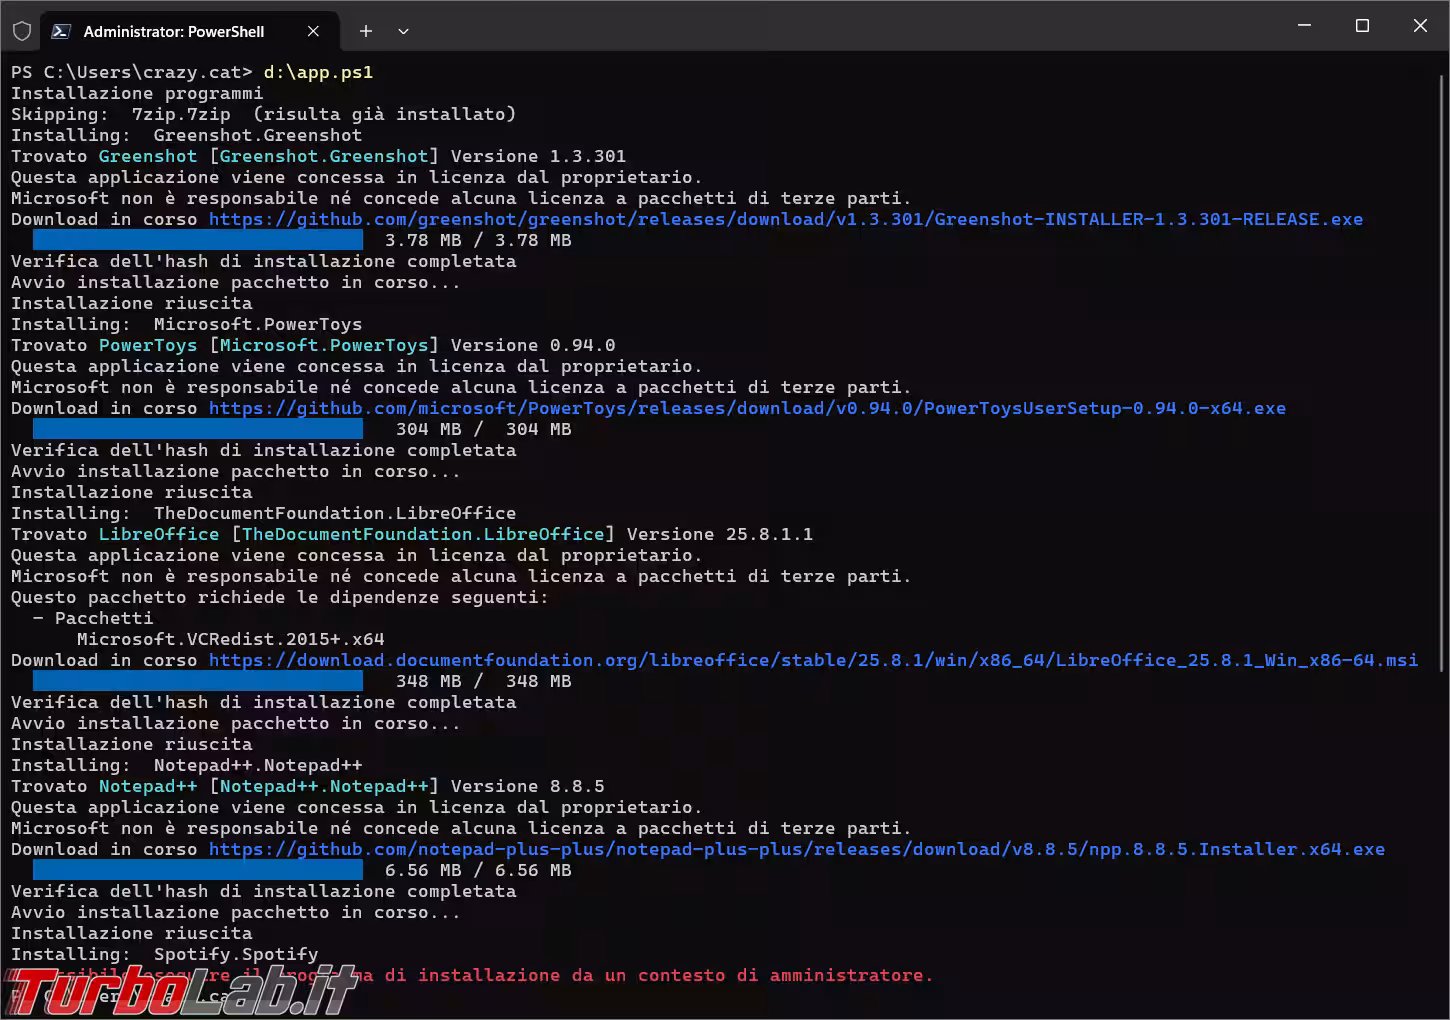Viewport: 1450px width, 1020px height.
Task: Click the 304 MB PowerToys progress bar
Action: coord(198,429)
